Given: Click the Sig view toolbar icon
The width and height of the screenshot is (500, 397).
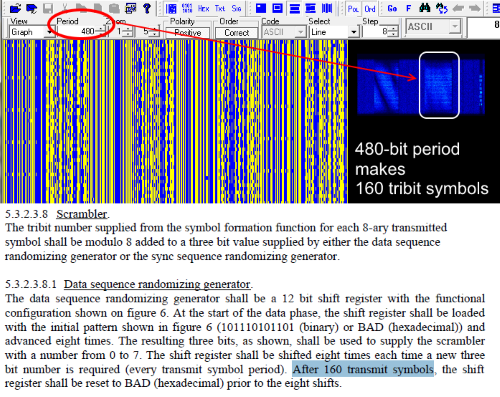Looking at the screenshot, I should tap(236, 8).
